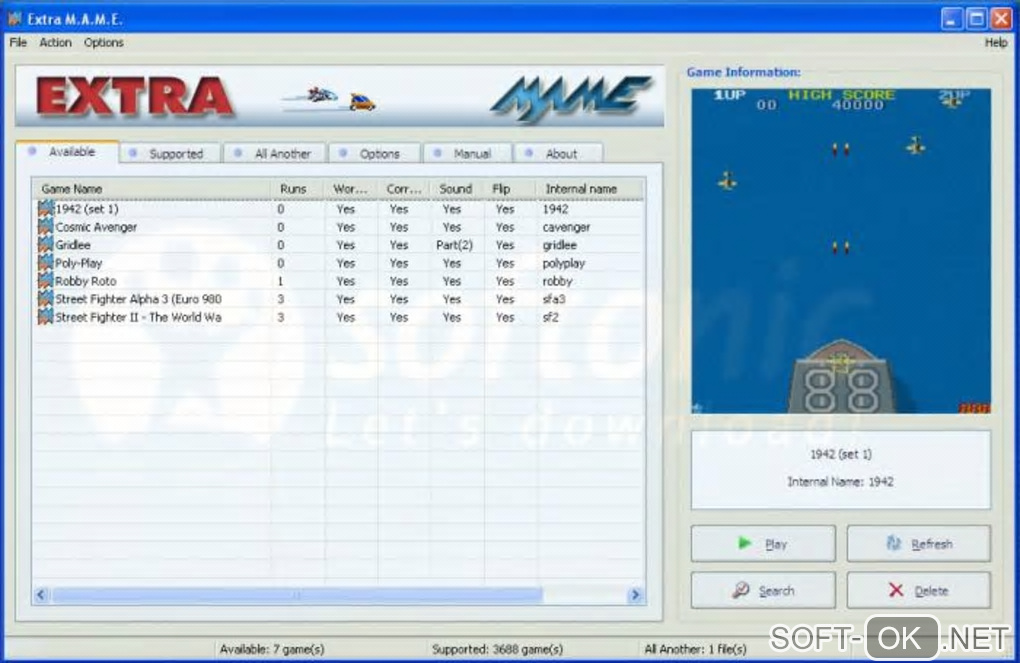The height and width of the screenshot is (663, 1020).
Task: Select the Cosmic Avenger game row
Action: 338,226
